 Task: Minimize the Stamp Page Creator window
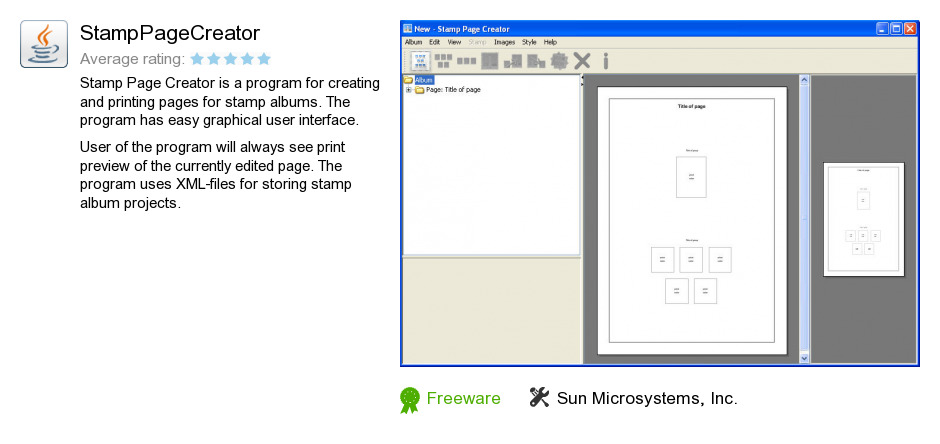[x=882, y=29]
